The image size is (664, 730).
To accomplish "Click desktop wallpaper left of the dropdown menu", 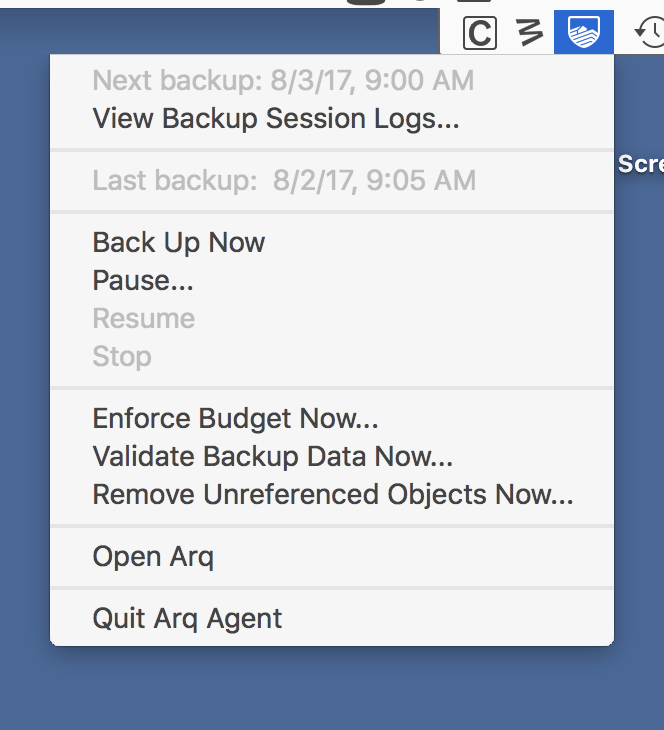I will pos(24,350).
